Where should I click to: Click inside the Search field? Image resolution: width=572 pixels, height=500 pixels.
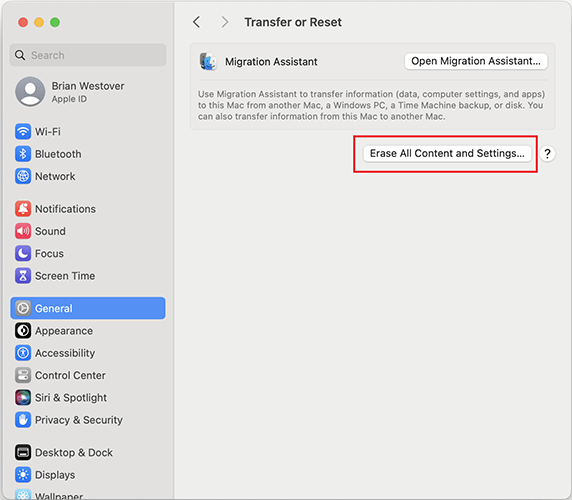pyautogui.click(x=88, y=55)
